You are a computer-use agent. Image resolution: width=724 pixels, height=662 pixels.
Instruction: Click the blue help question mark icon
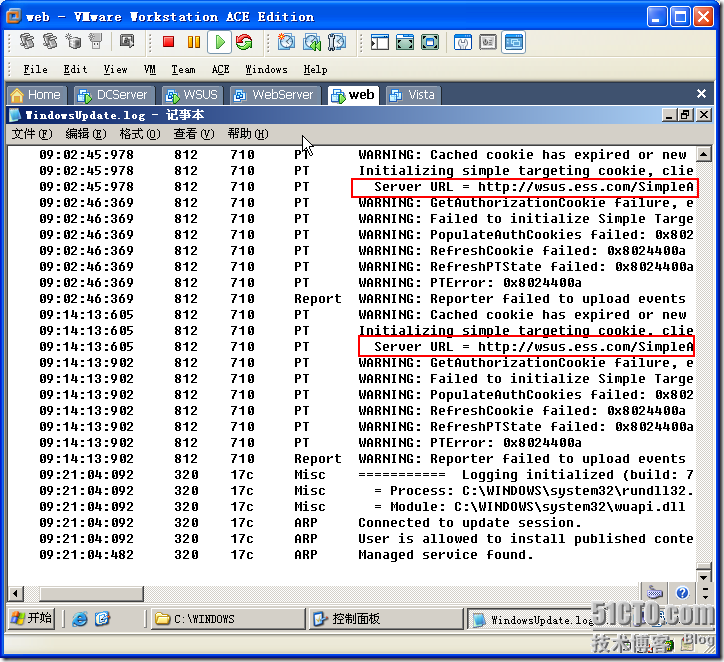682,593
